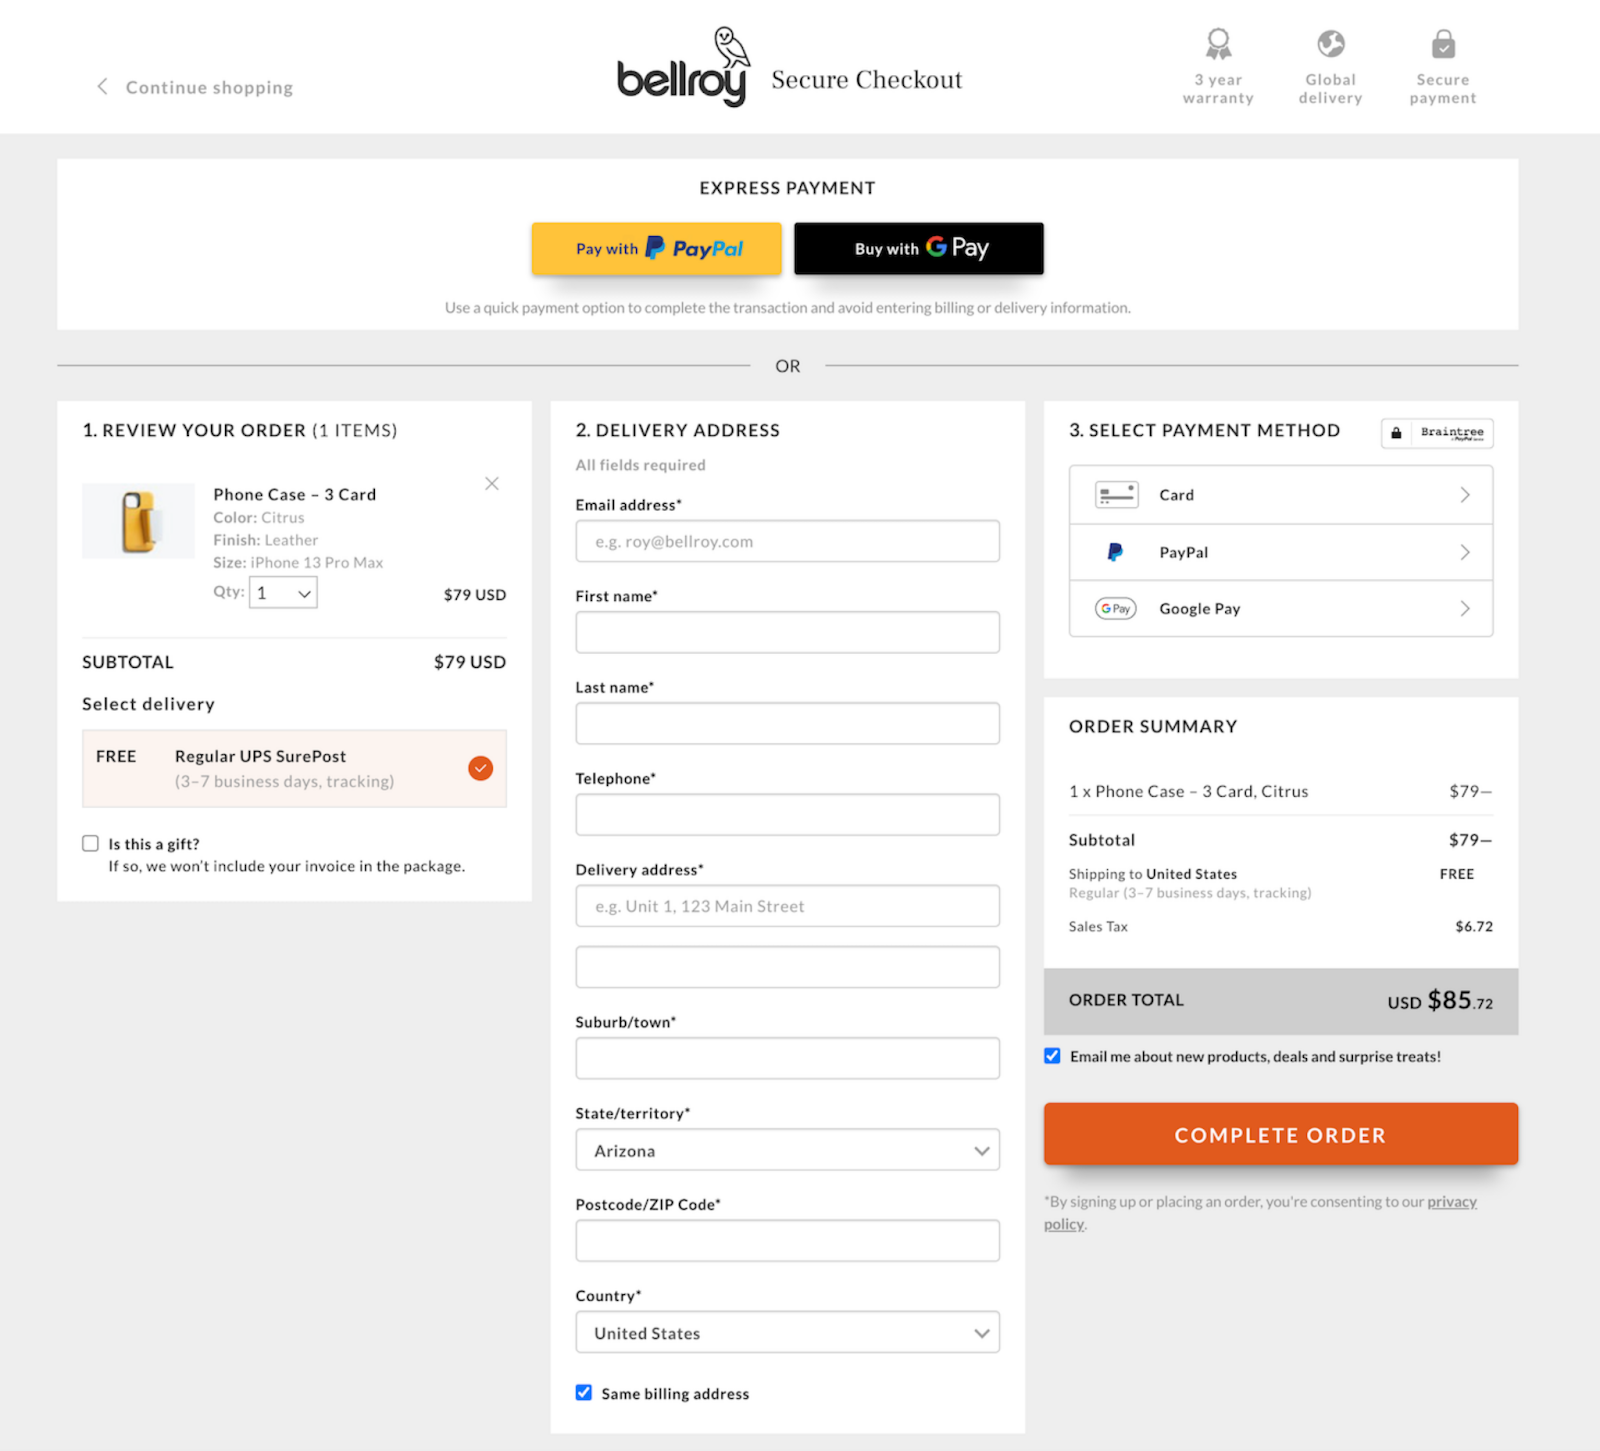Click the Complete Order button
Image resolution: width=1600 pixels, height=1451 pixels.
(x=1281, y=1134)
